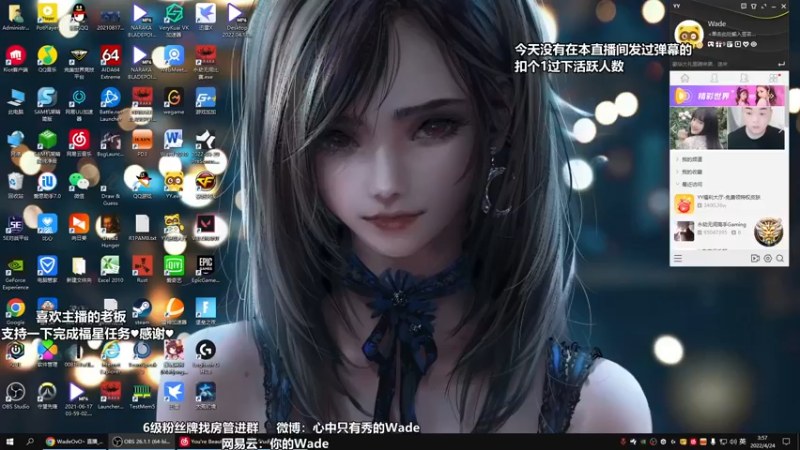Click the Wade avatar in YY
The width and height of the screenshot is (800, 450).
[x=689, y=33]
